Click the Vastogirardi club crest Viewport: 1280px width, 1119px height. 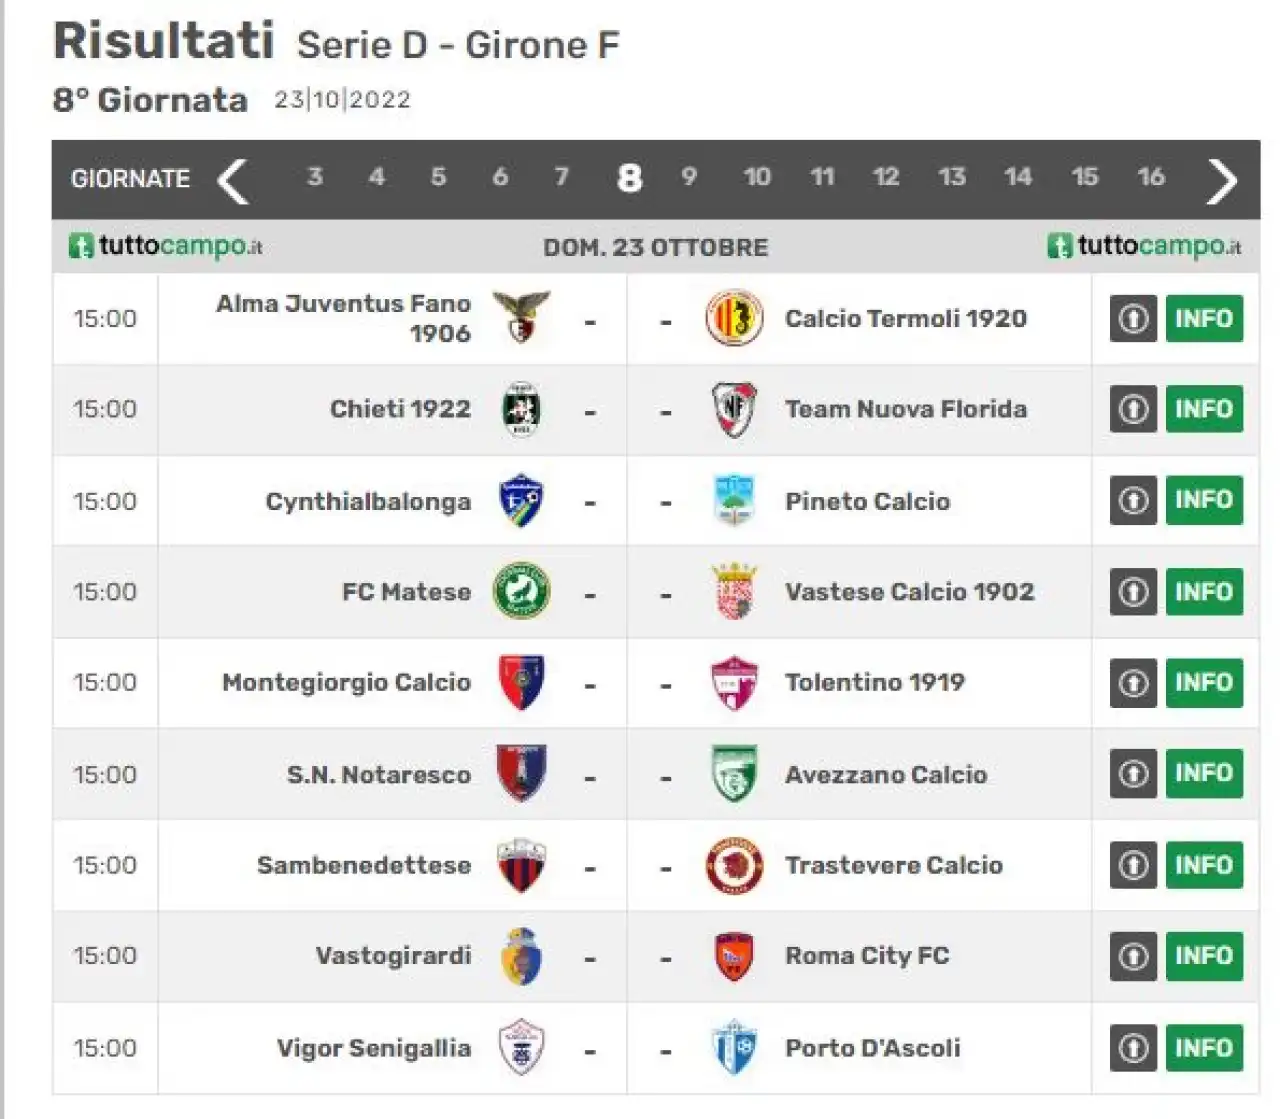click(x=521, y=956)
